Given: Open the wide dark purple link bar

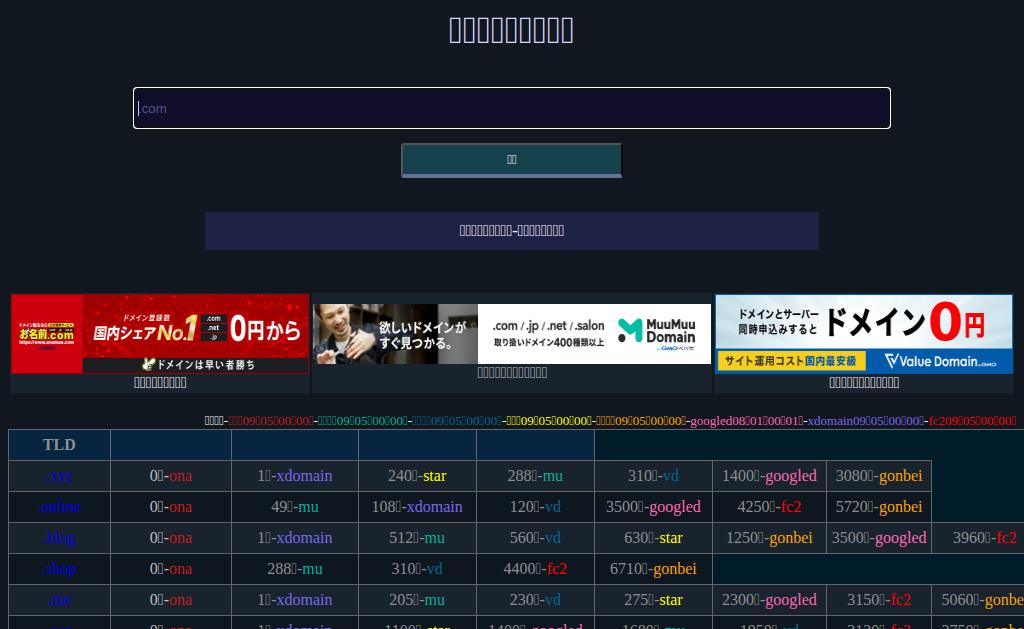Looking at the screenshot, I should point(511,231).
